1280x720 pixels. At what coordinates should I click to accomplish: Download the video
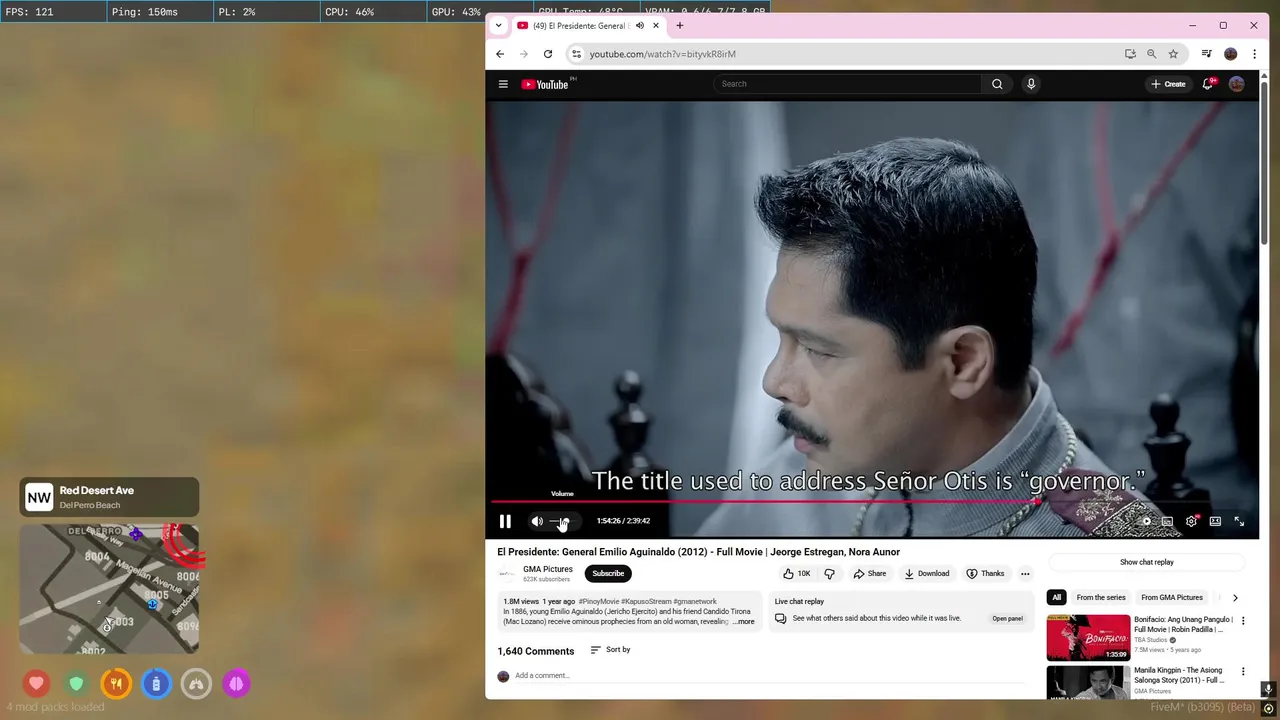[927, 574]
